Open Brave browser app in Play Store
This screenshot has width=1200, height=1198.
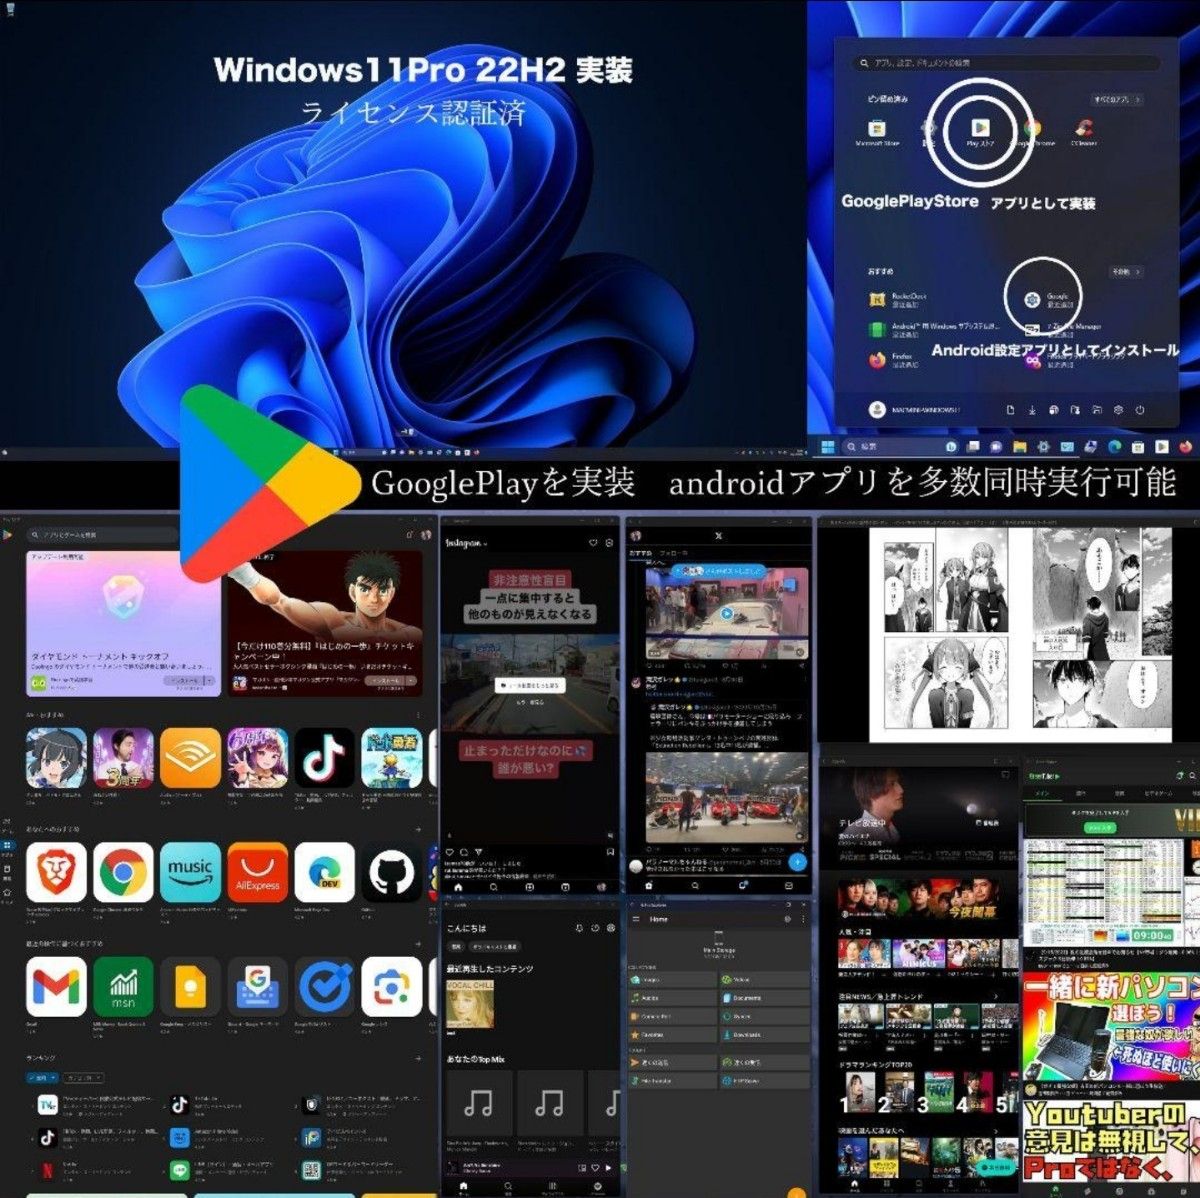click(56, 873)
